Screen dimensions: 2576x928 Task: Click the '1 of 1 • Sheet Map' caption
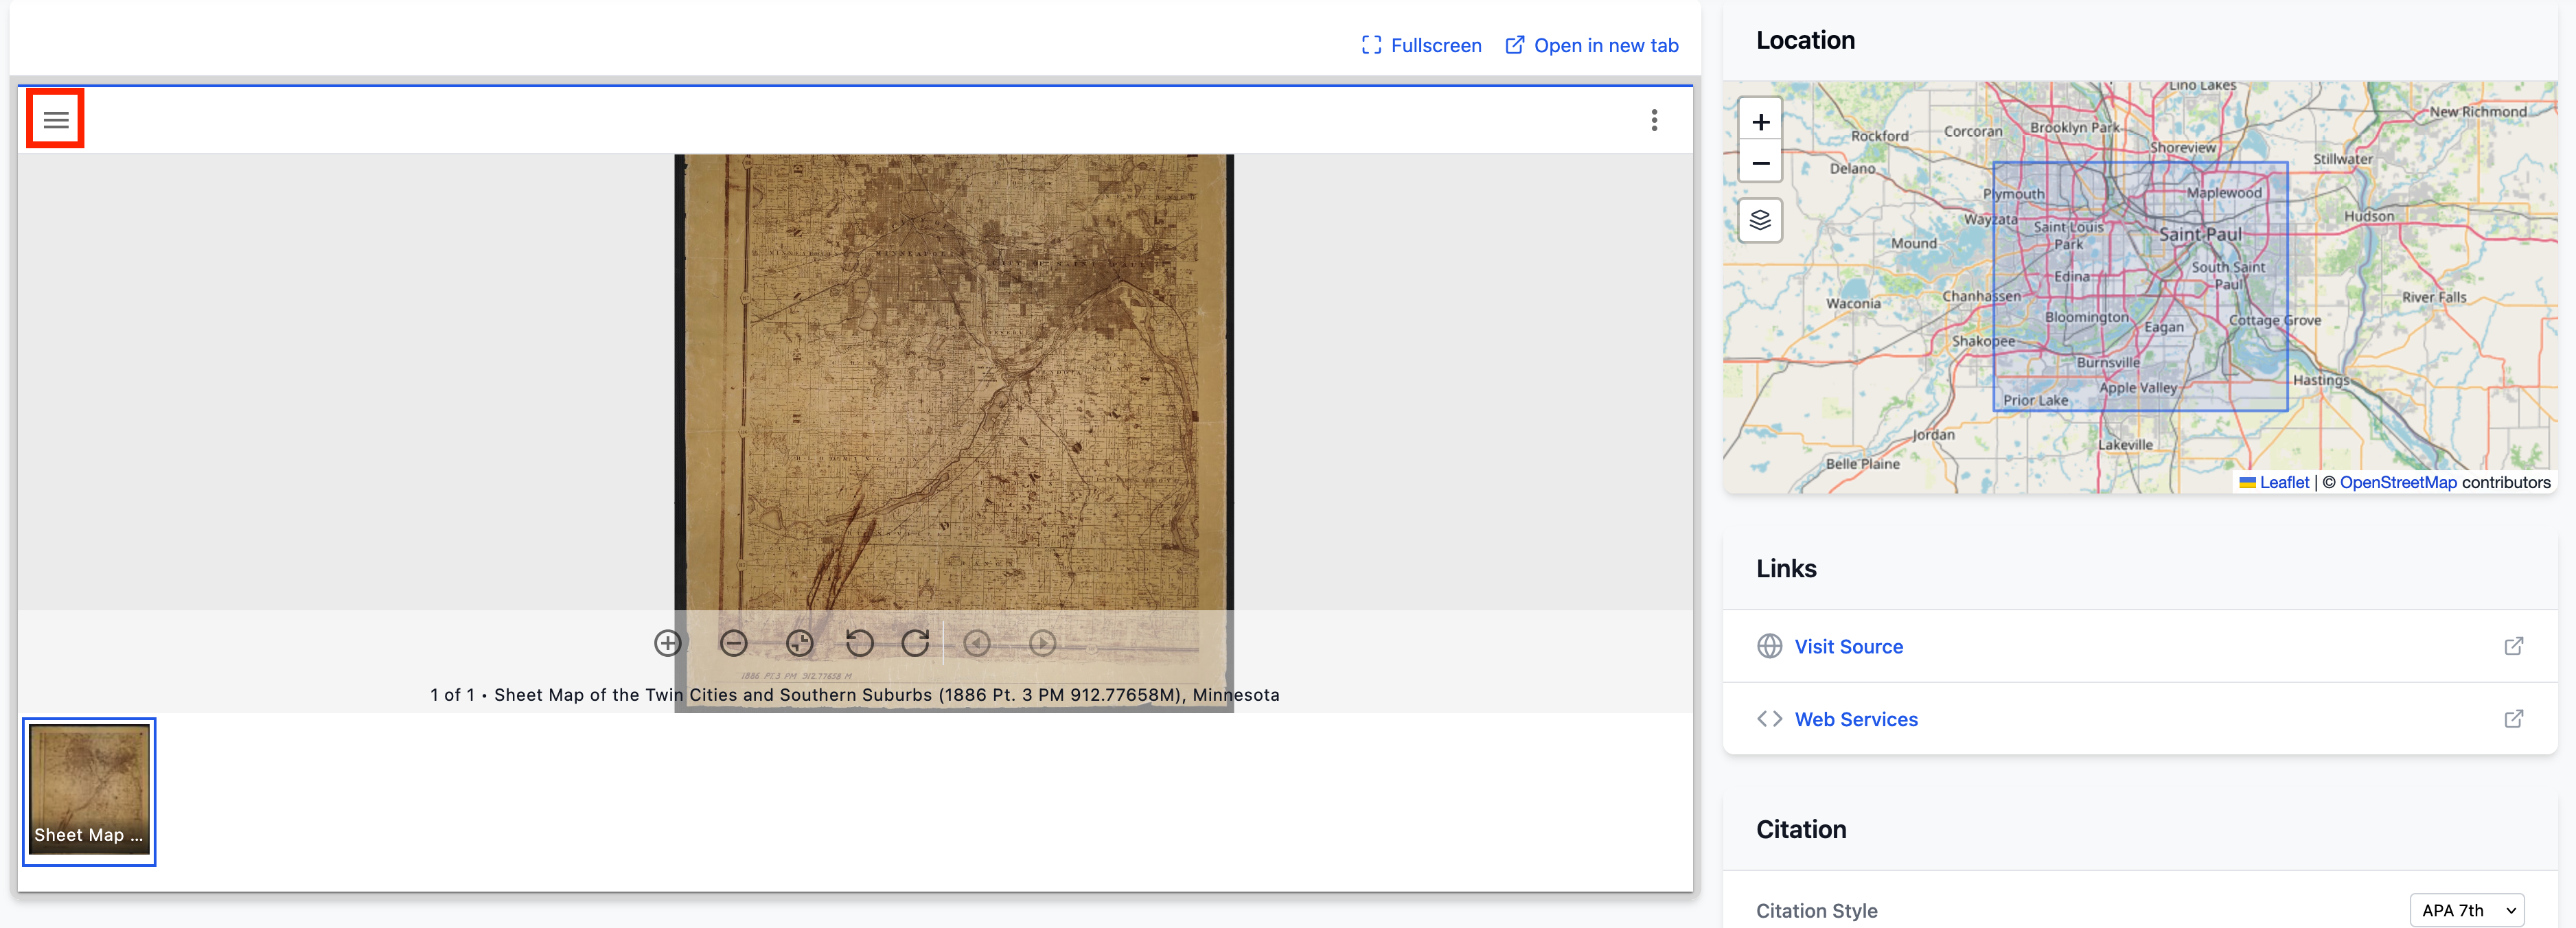click(855, 695)
